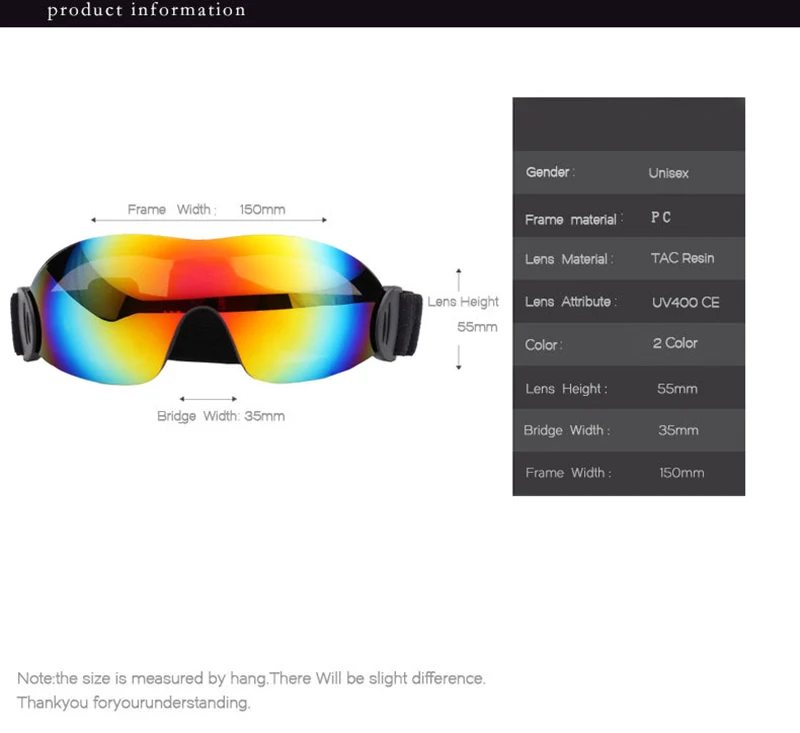The image size is (800, 733).
Task: Click the ski goggles product image
Action: point(216,309)
